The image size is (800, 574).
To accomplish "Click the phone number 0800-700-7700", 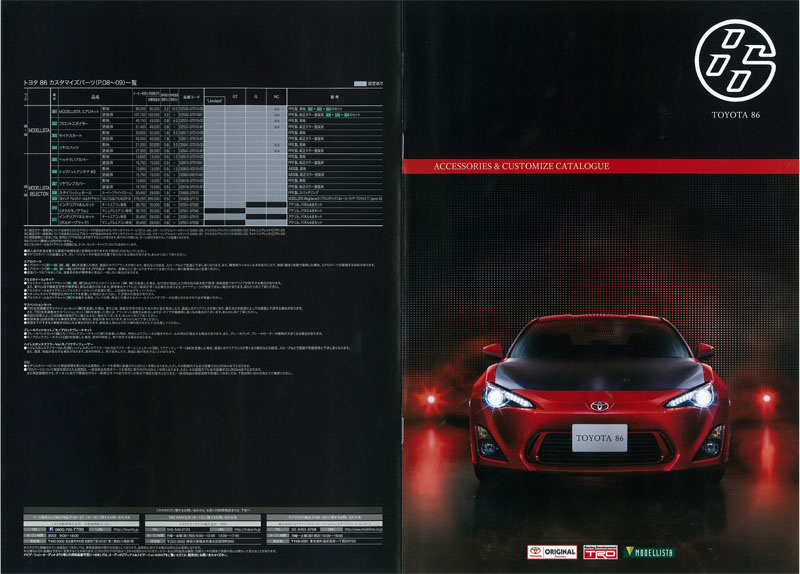I will (69, 530).
